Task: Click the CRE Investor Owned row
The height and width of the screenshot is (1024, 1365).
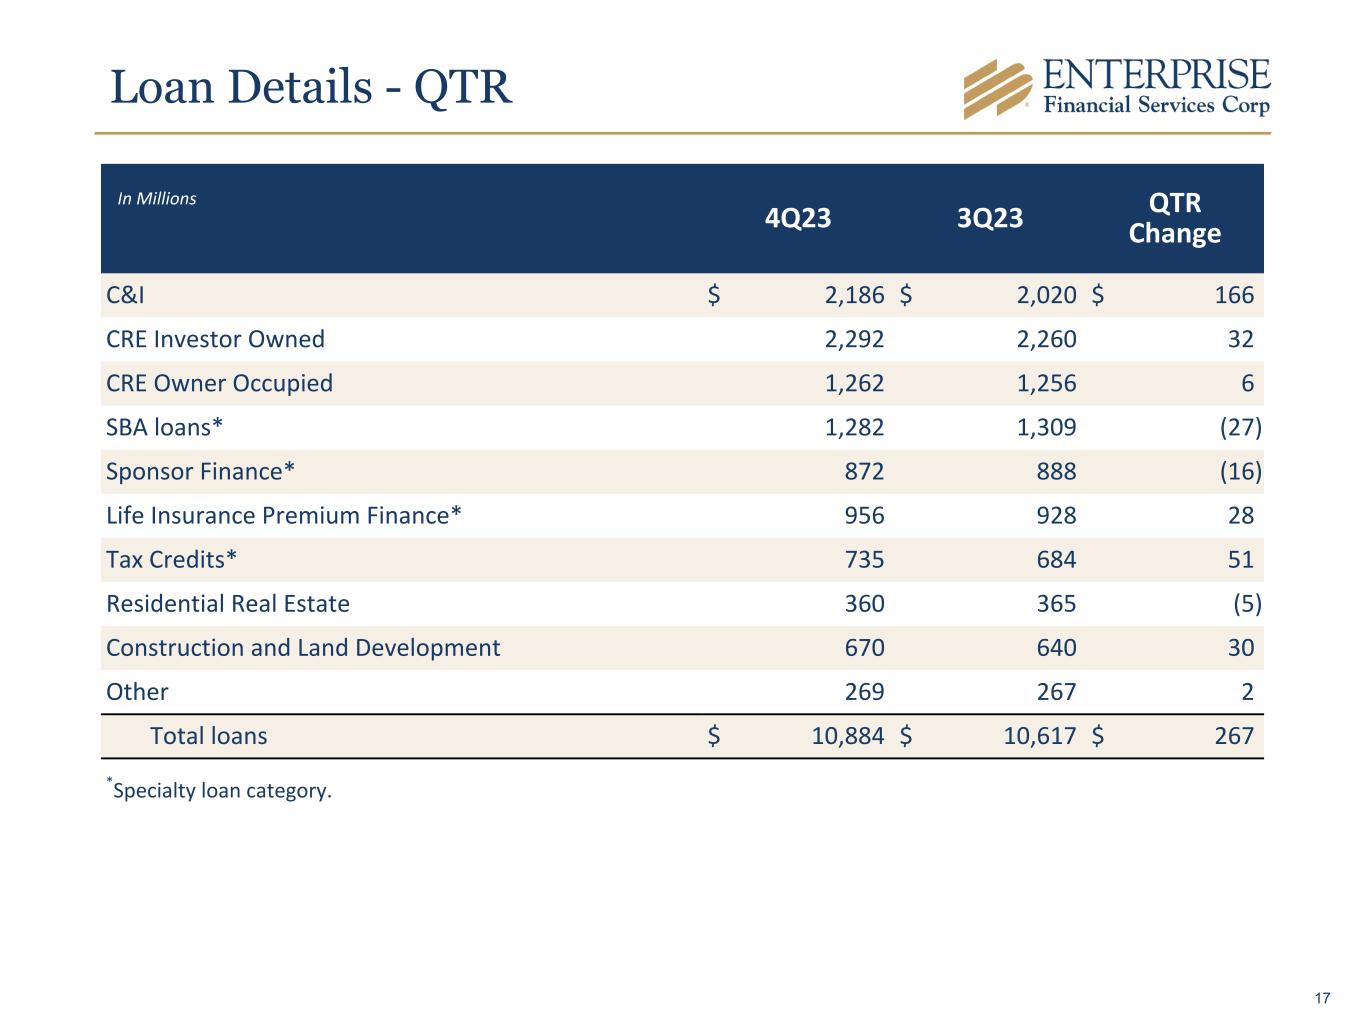Action: click(x=682, y=339)
